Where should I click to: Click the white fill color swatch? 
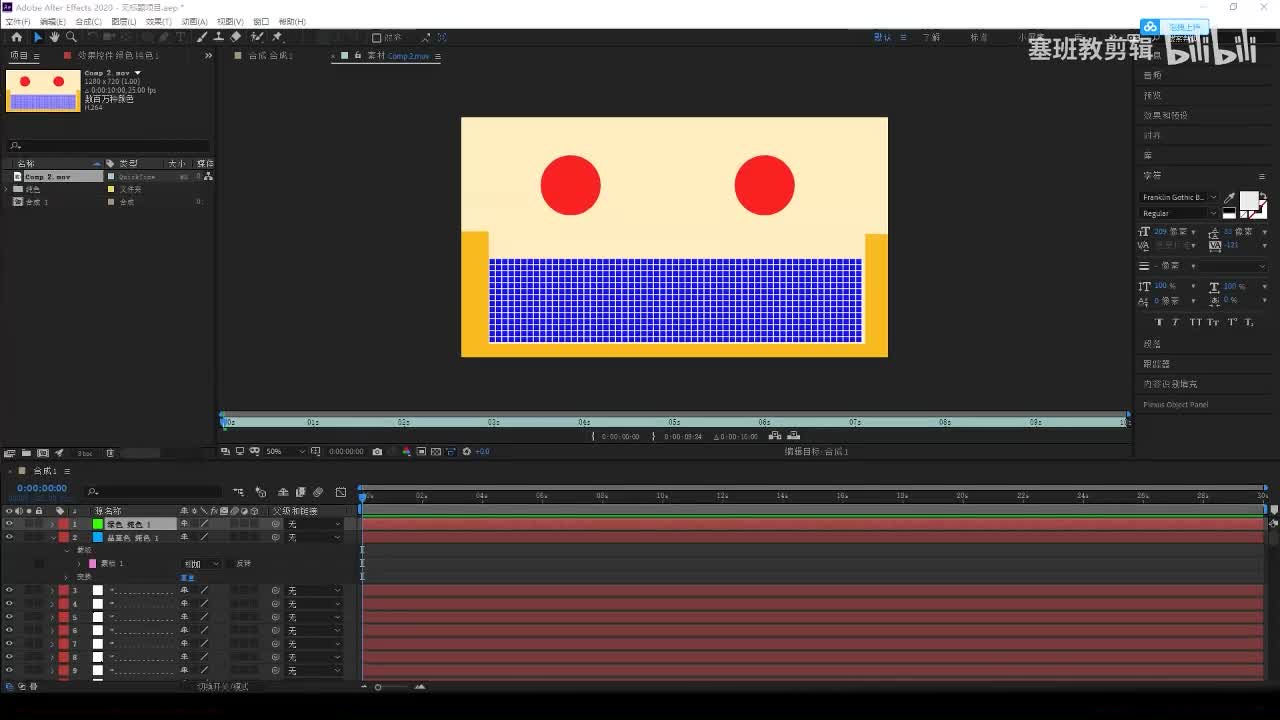pos(1248,200)
